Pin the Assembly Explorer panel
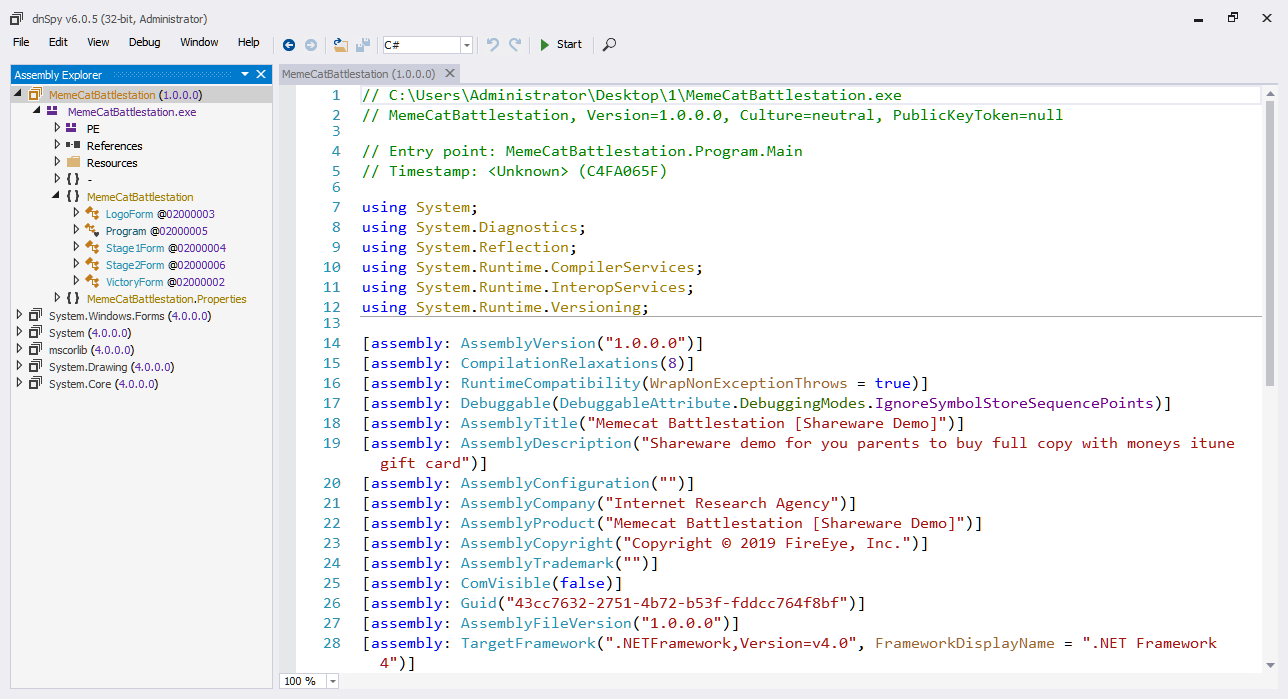The image size is (1288, 699). [x=243, y=74]
